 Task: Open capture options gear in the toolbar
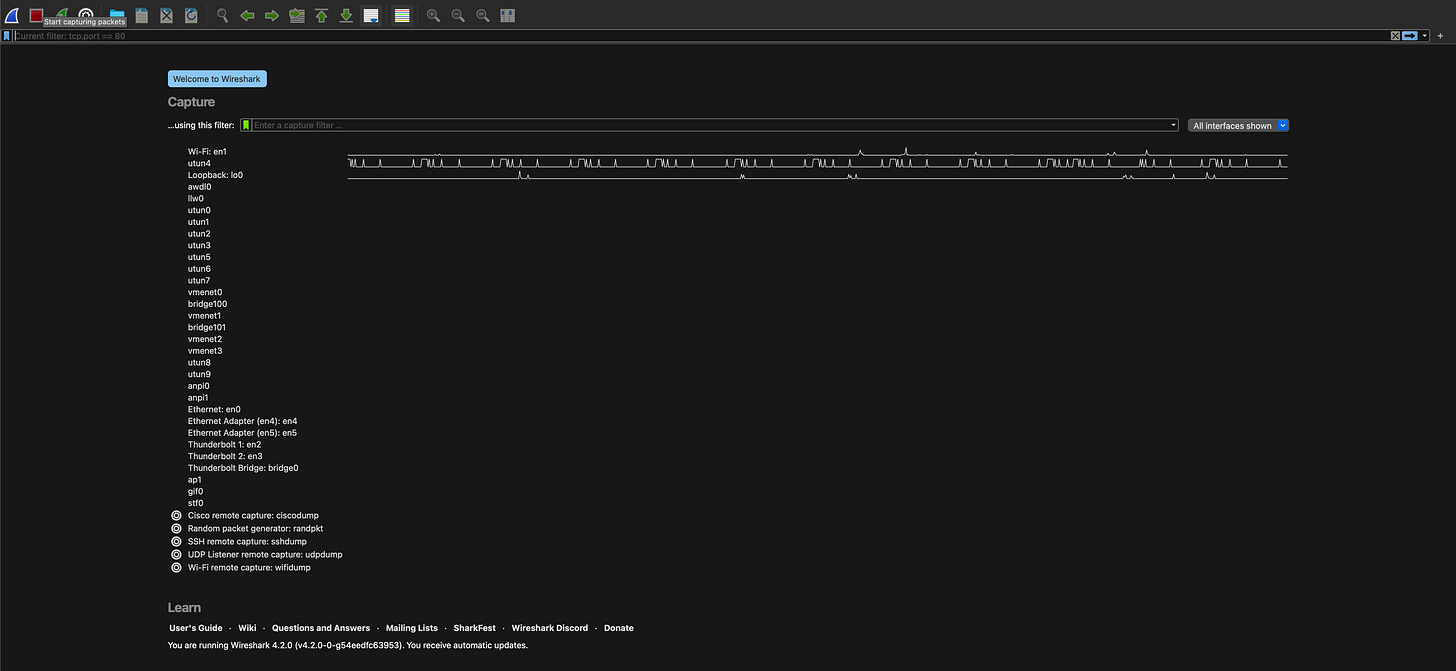coord(87,15)
